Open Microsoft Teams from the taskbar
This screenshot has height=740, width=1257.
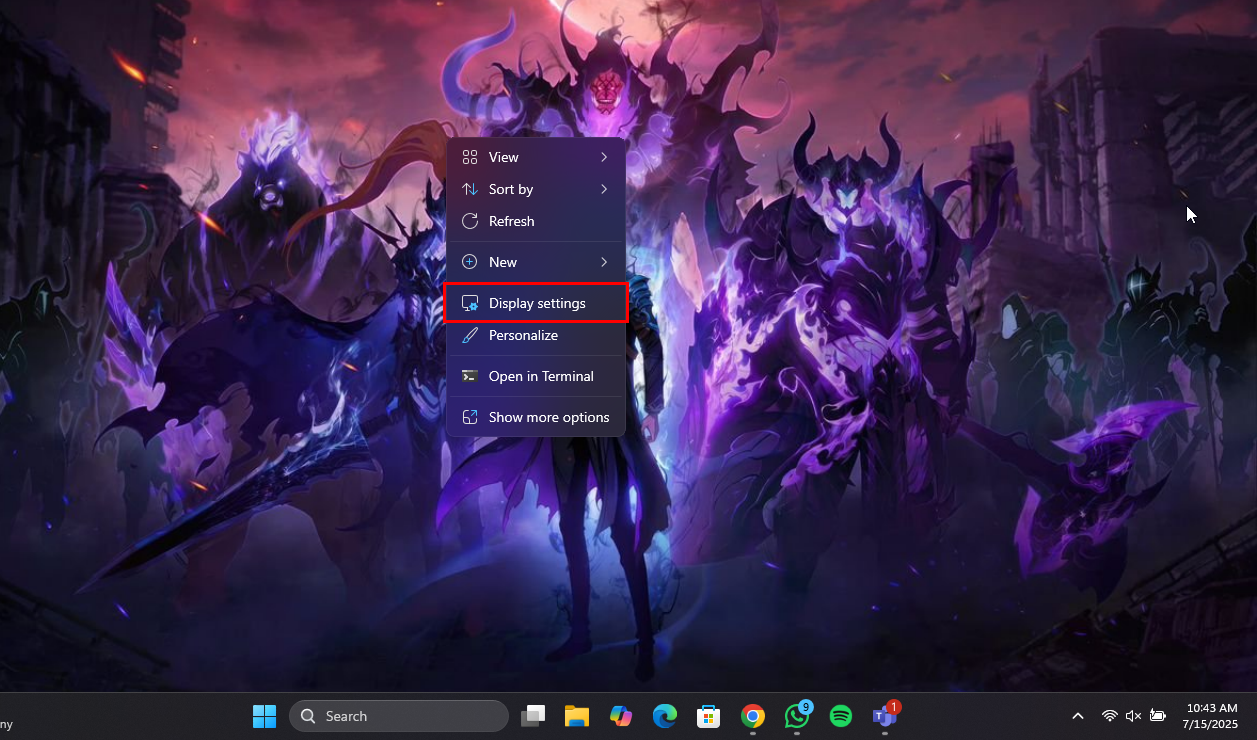[885, 716]
